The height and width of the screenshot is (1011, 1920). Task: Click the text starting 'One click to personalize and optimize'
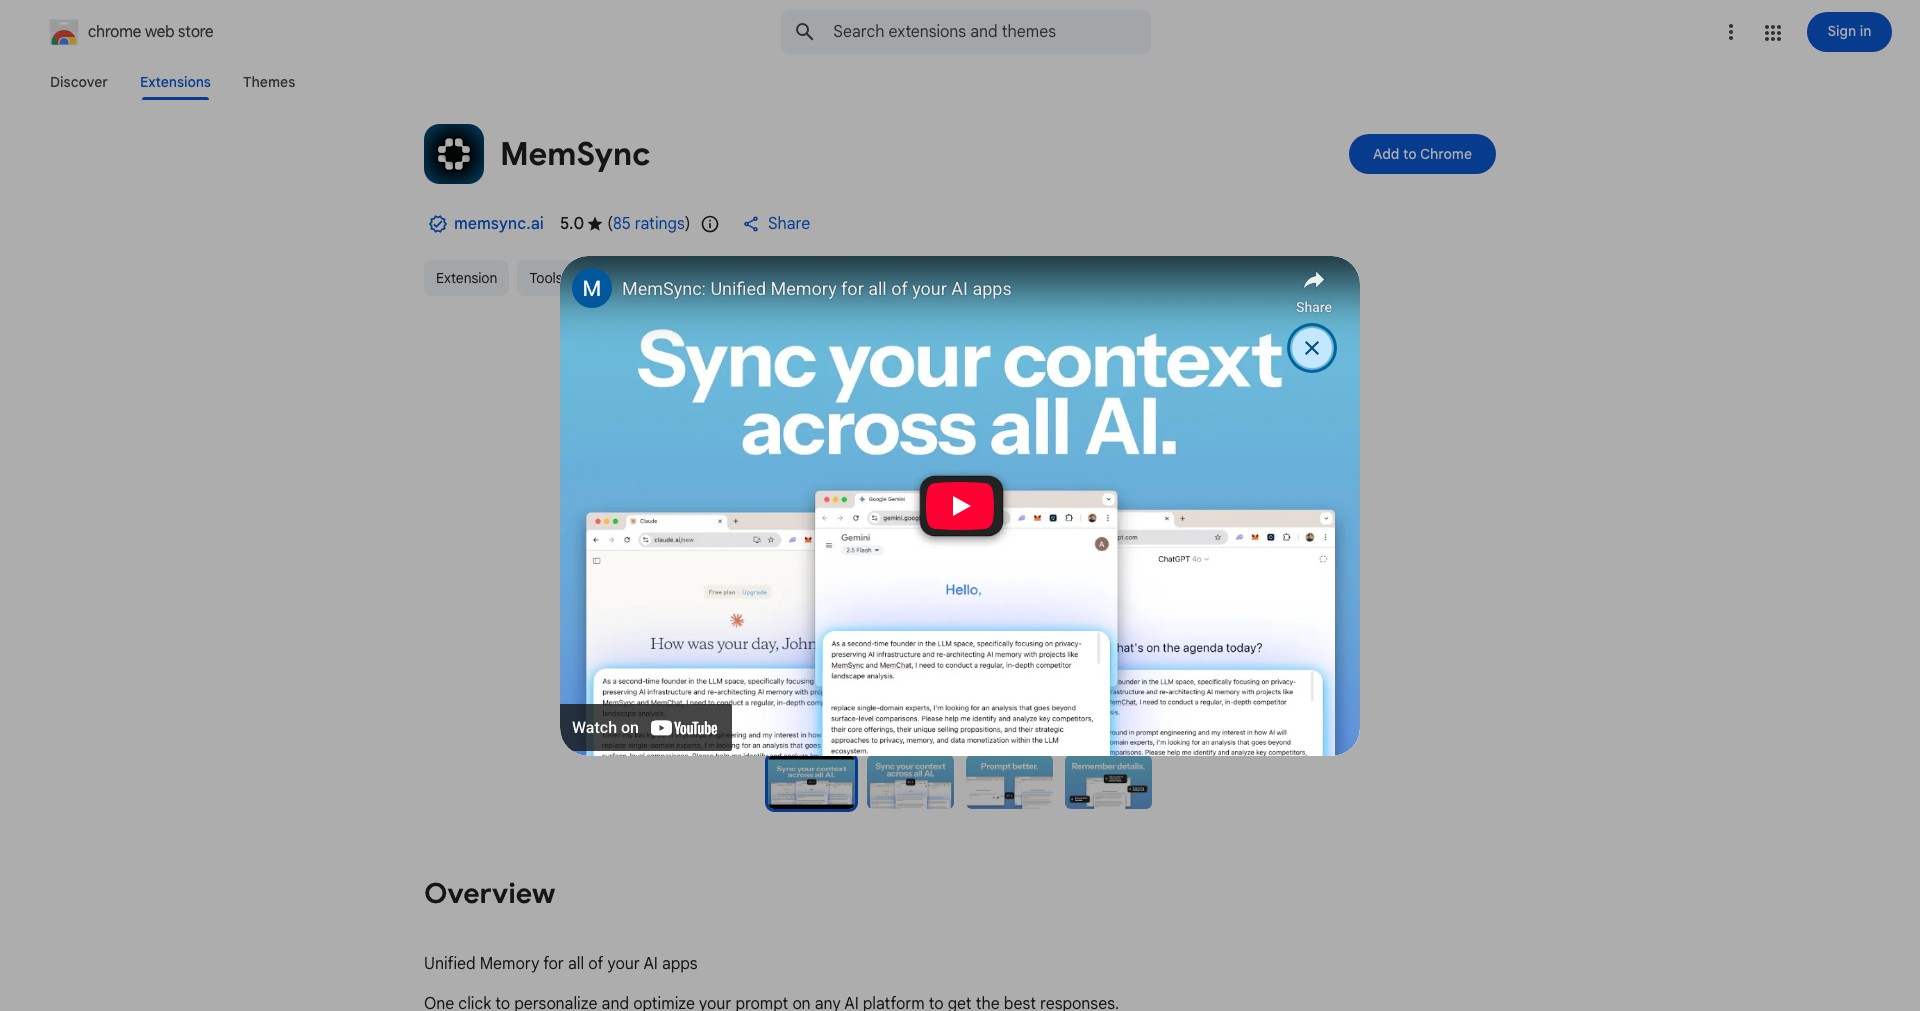(x=771, y=1002)
